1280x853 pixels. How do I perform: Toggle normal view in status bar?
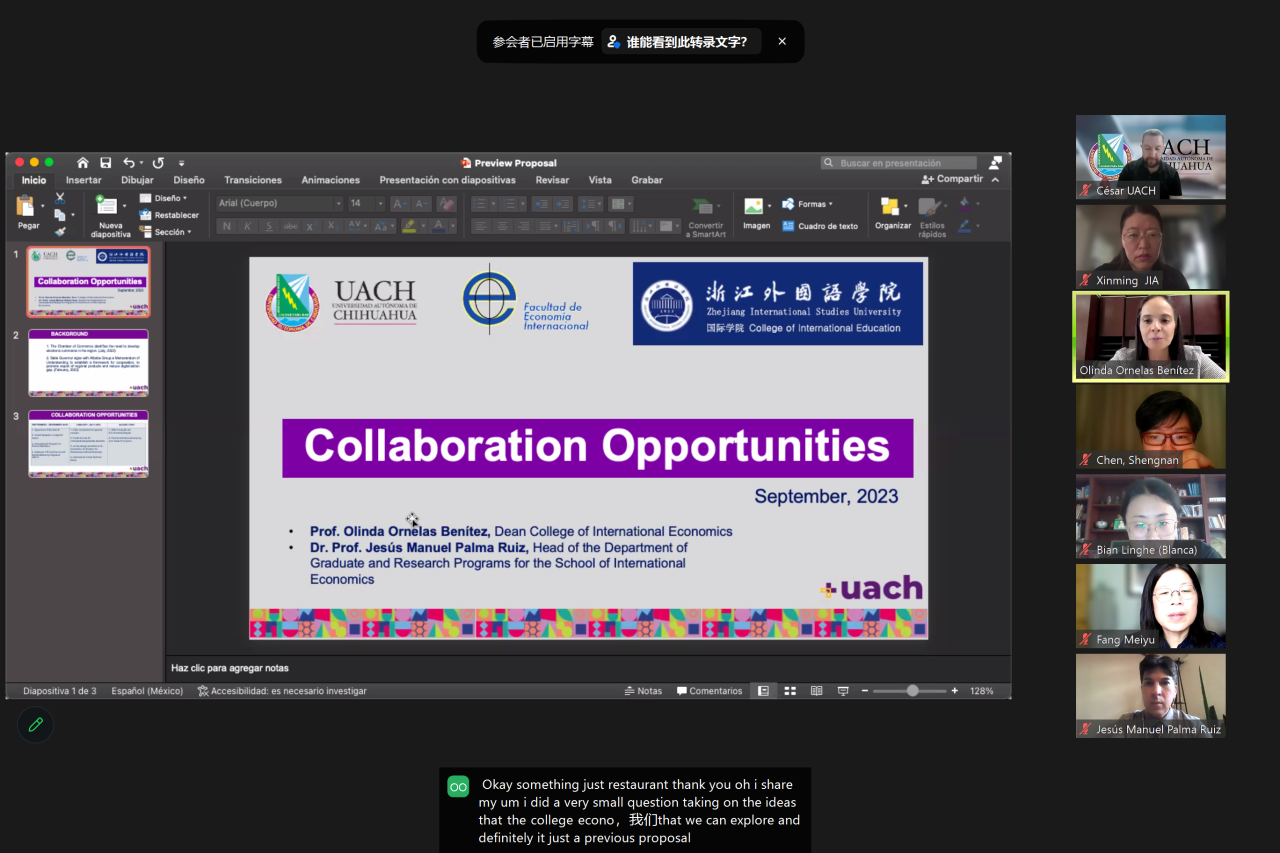(x=763, y=691)
